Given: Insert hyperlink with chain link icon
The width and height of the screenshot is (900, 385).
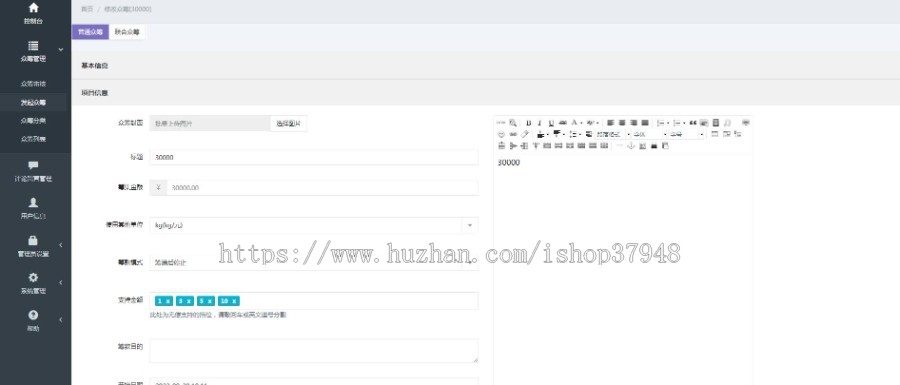Looking at the screenshot, I should 513,134.
